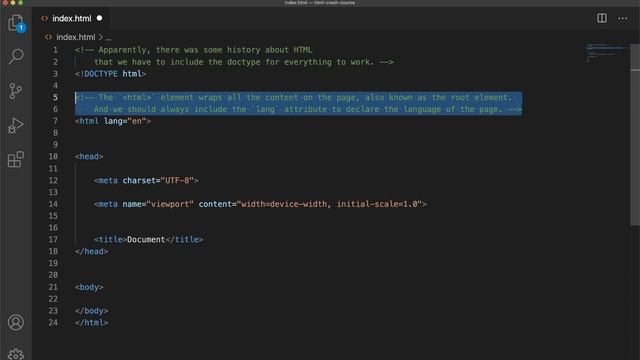Click the <html lang="en"> tag

point(113,121)
